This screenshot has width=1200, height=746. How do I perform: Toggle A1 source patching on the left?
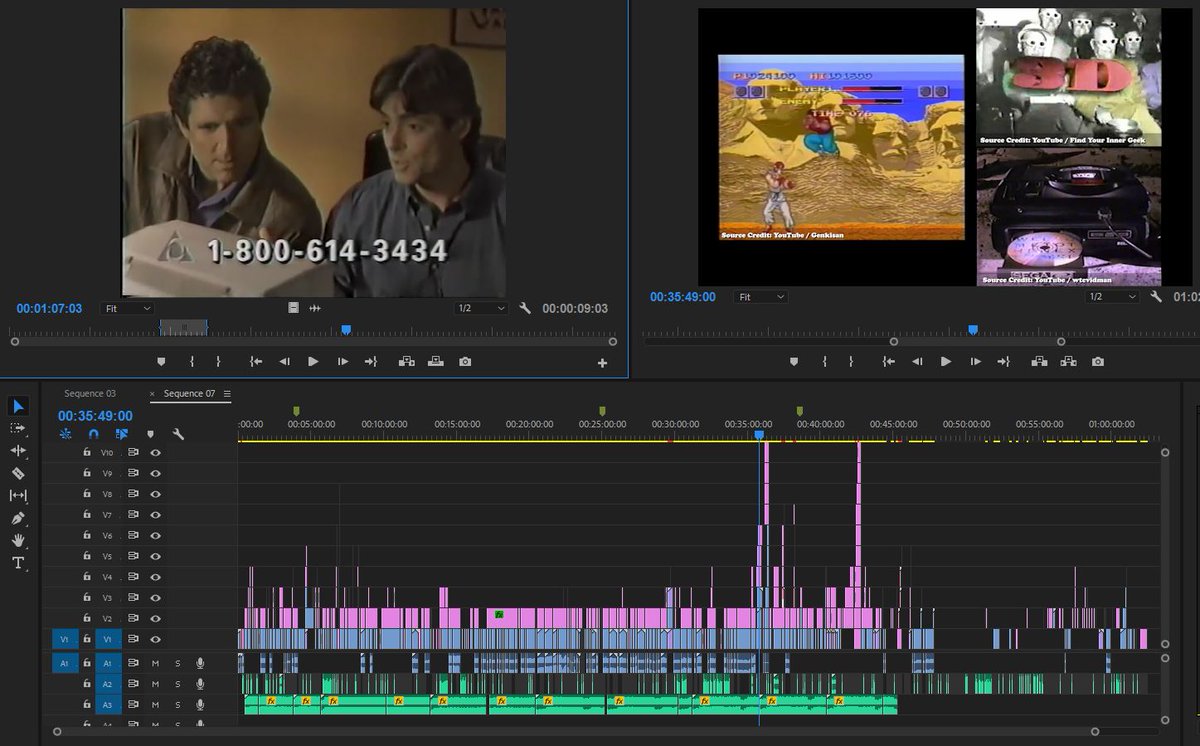[65, 663]
